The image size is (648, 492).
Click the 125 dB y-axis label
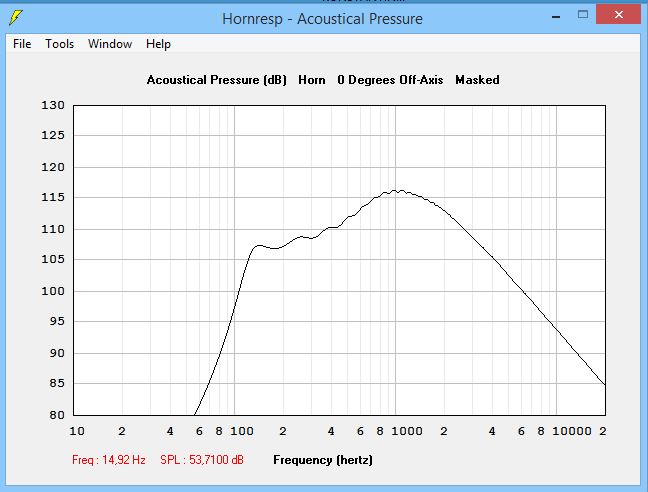coord(53,135)
